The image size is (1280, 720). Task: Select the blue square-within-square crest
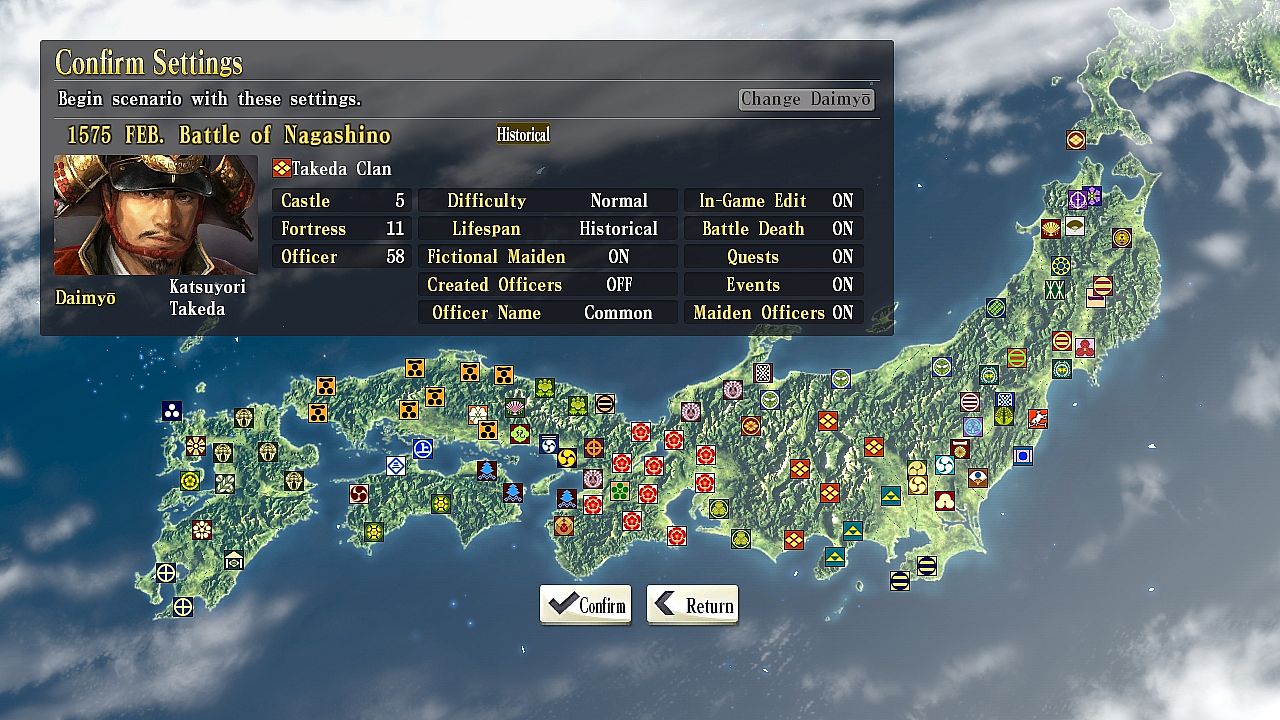(x=1022, y=456)
